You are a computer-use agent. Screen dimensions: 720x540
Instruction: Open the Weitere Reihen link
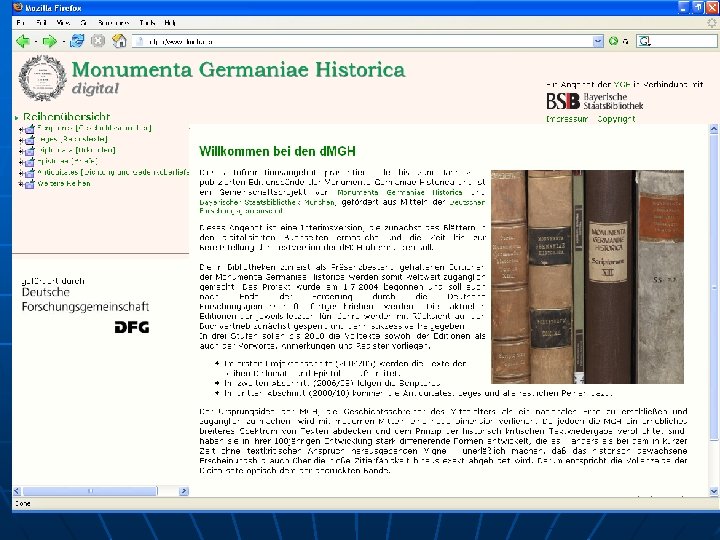pos(64,183)
